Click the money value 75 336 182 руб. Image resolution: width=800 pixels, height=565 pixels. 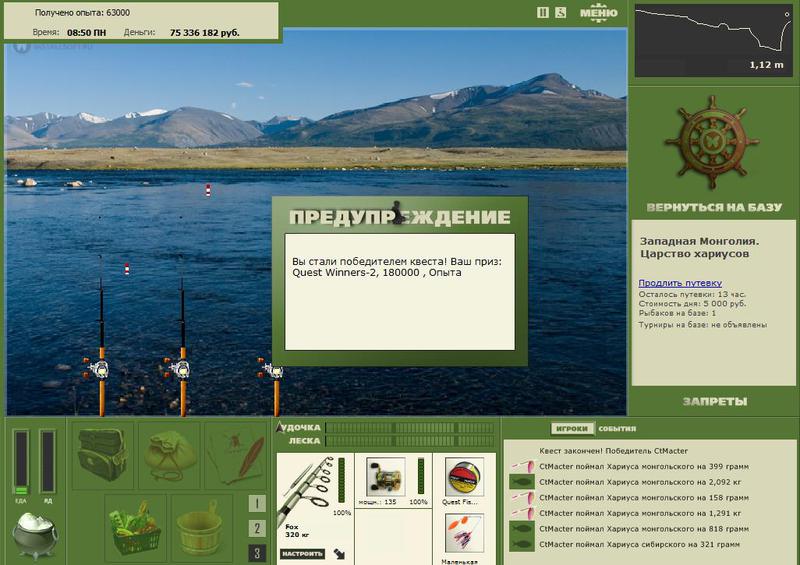pos(205,33)
